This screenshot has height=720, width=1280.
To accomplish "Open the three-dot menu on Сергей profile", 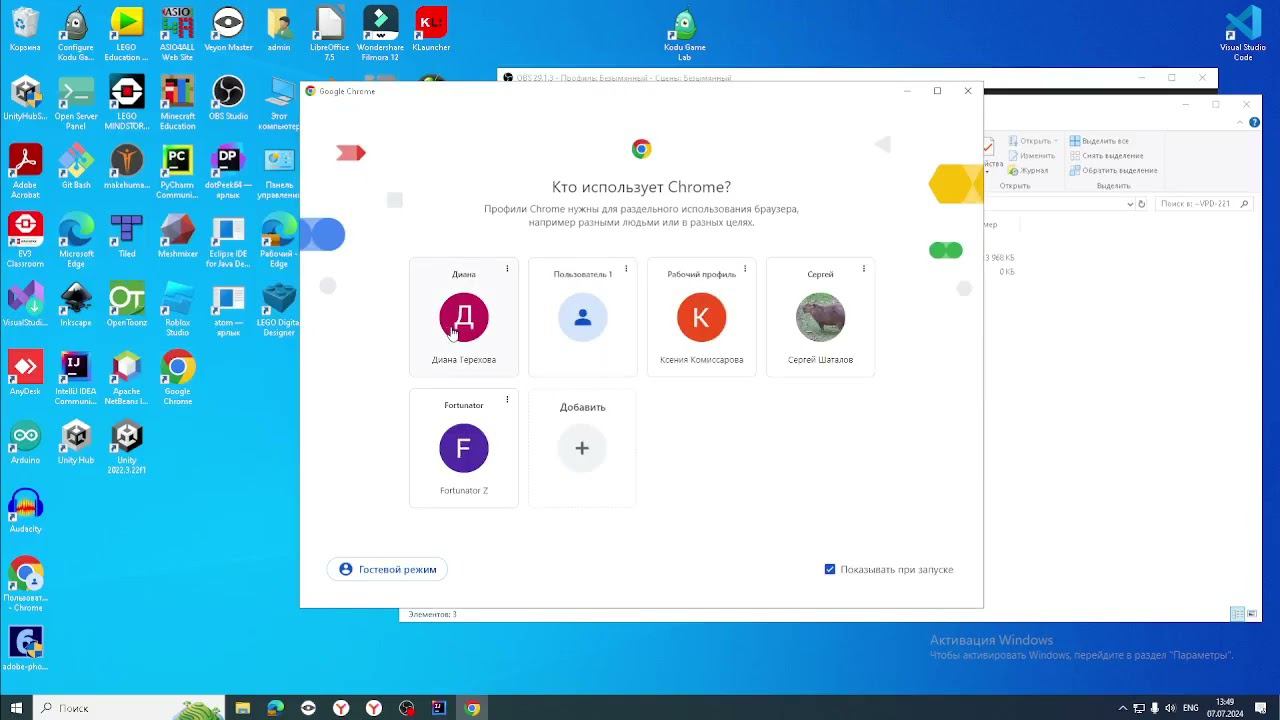I will pos(864,269).
